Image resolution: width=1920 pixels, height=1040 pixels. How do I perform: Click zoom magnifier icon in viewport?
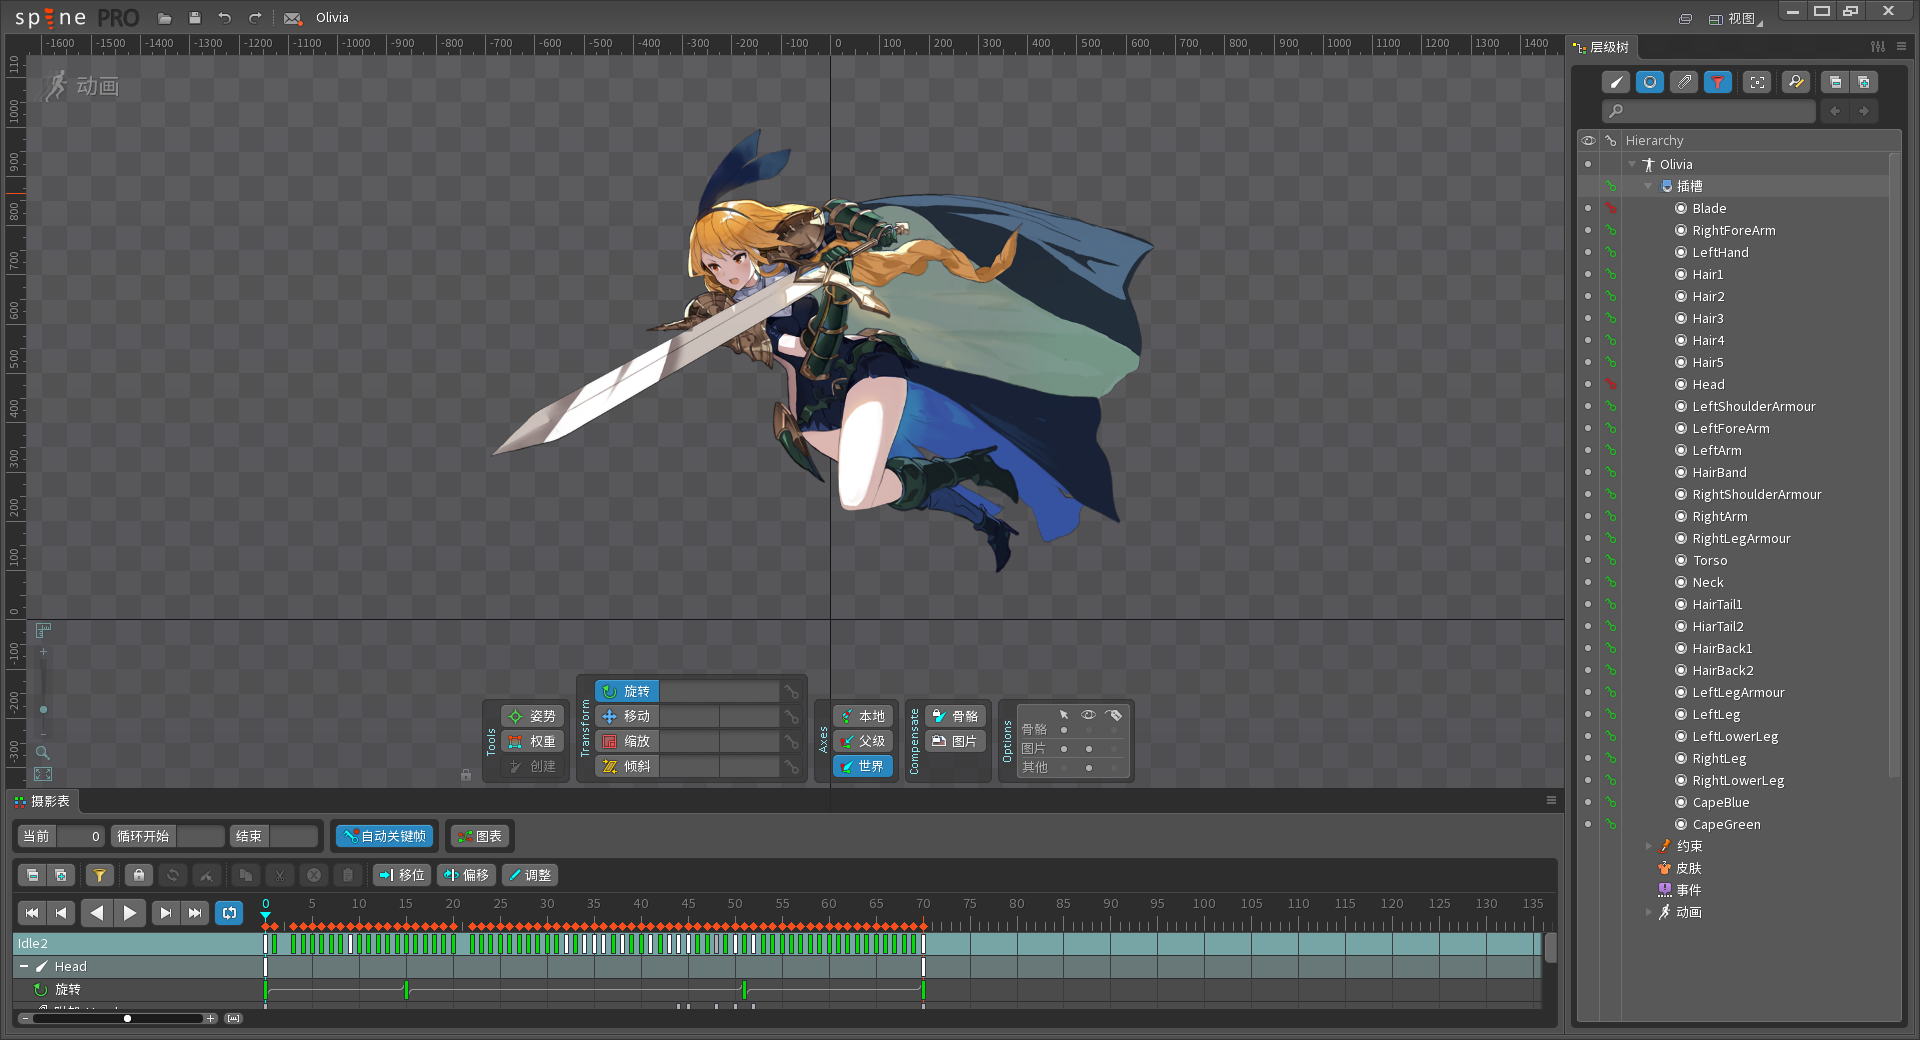[x=43, y=752]
